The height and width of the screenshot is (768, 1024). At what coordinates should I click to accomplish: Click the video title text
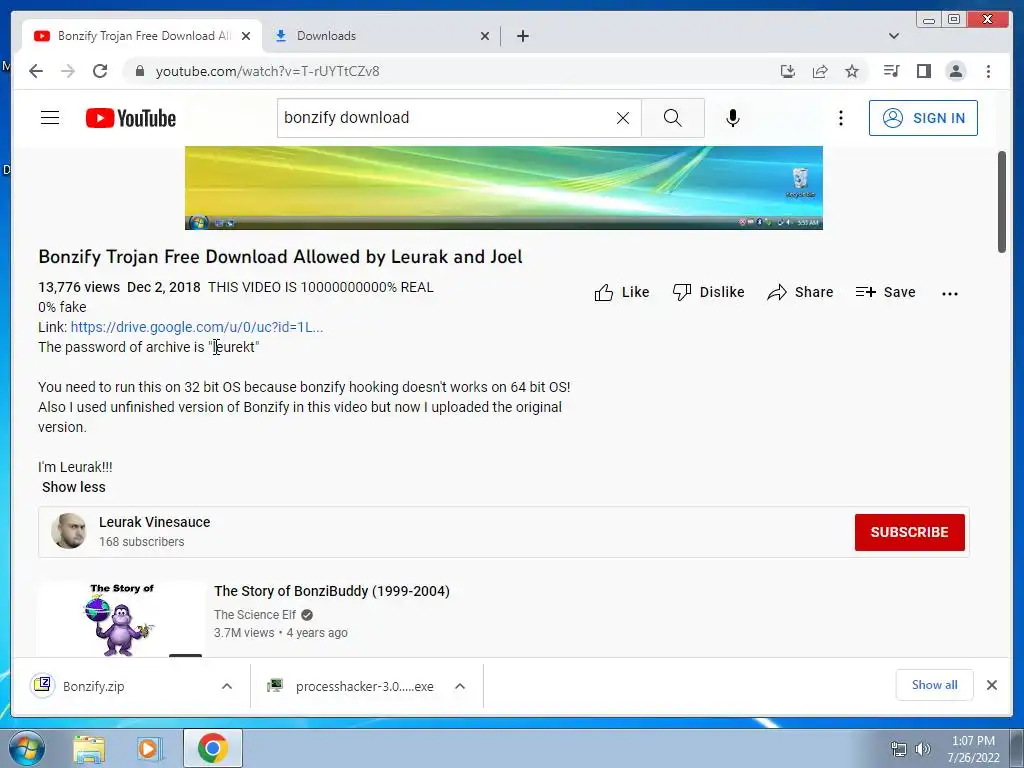tap(280, 257)
